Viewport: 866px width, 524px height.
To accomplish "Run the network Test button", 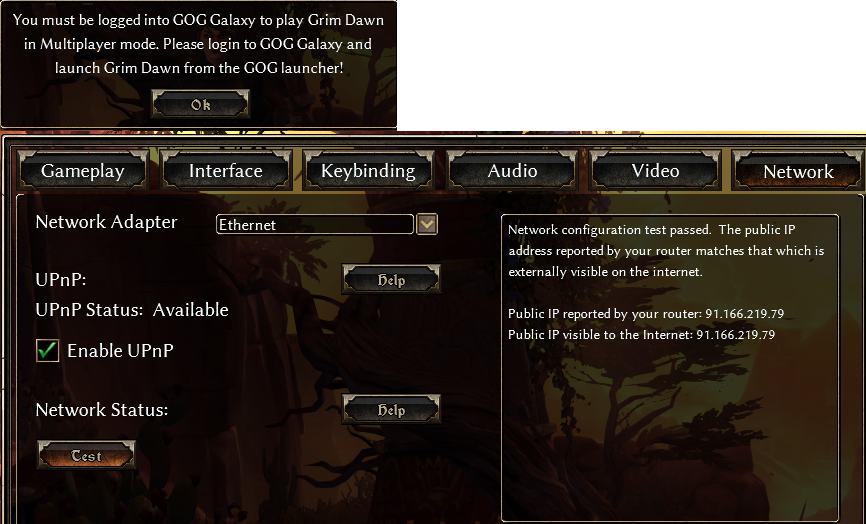I will 86,456.
